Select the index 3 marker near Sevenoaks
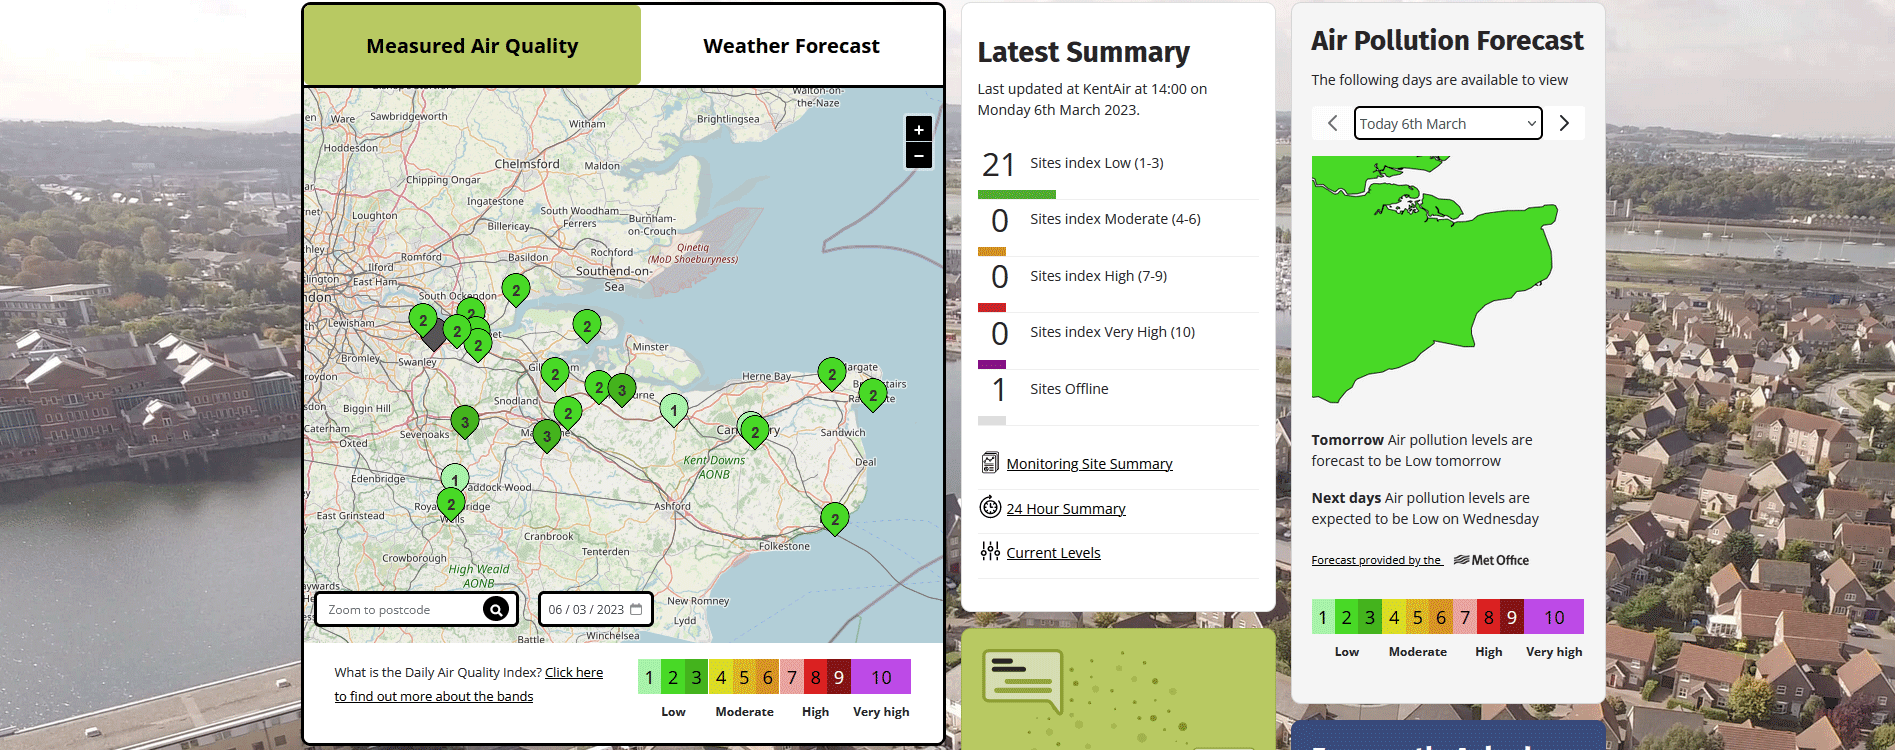The height and width of the screenshot is (750, 1895). 465,422
